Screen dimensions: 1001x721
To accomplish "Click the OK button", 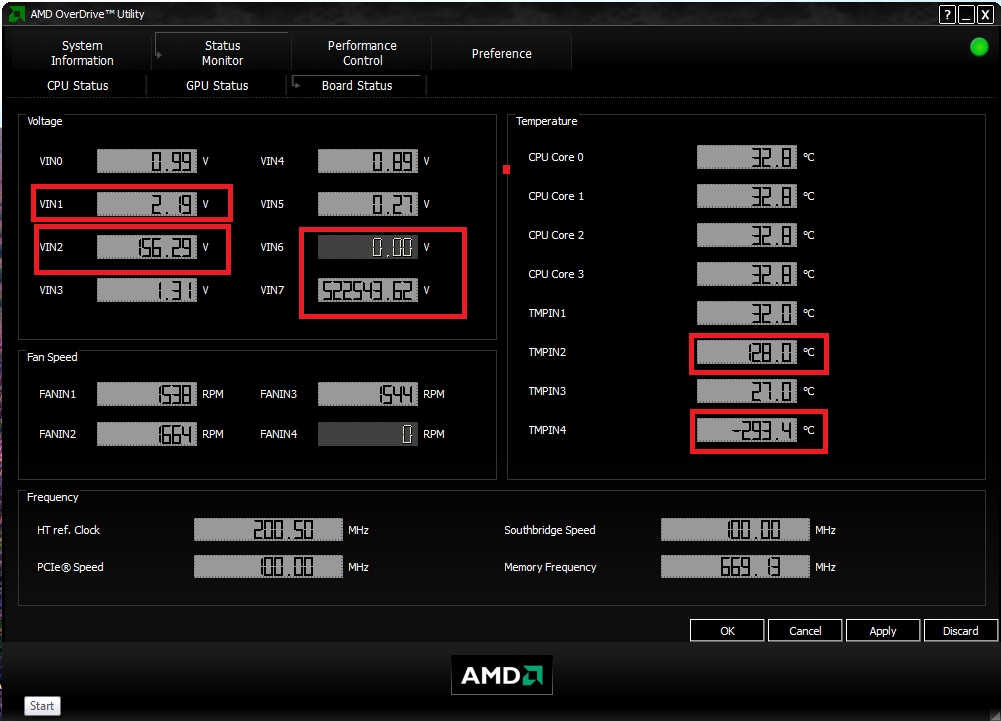I will point(727,630).
